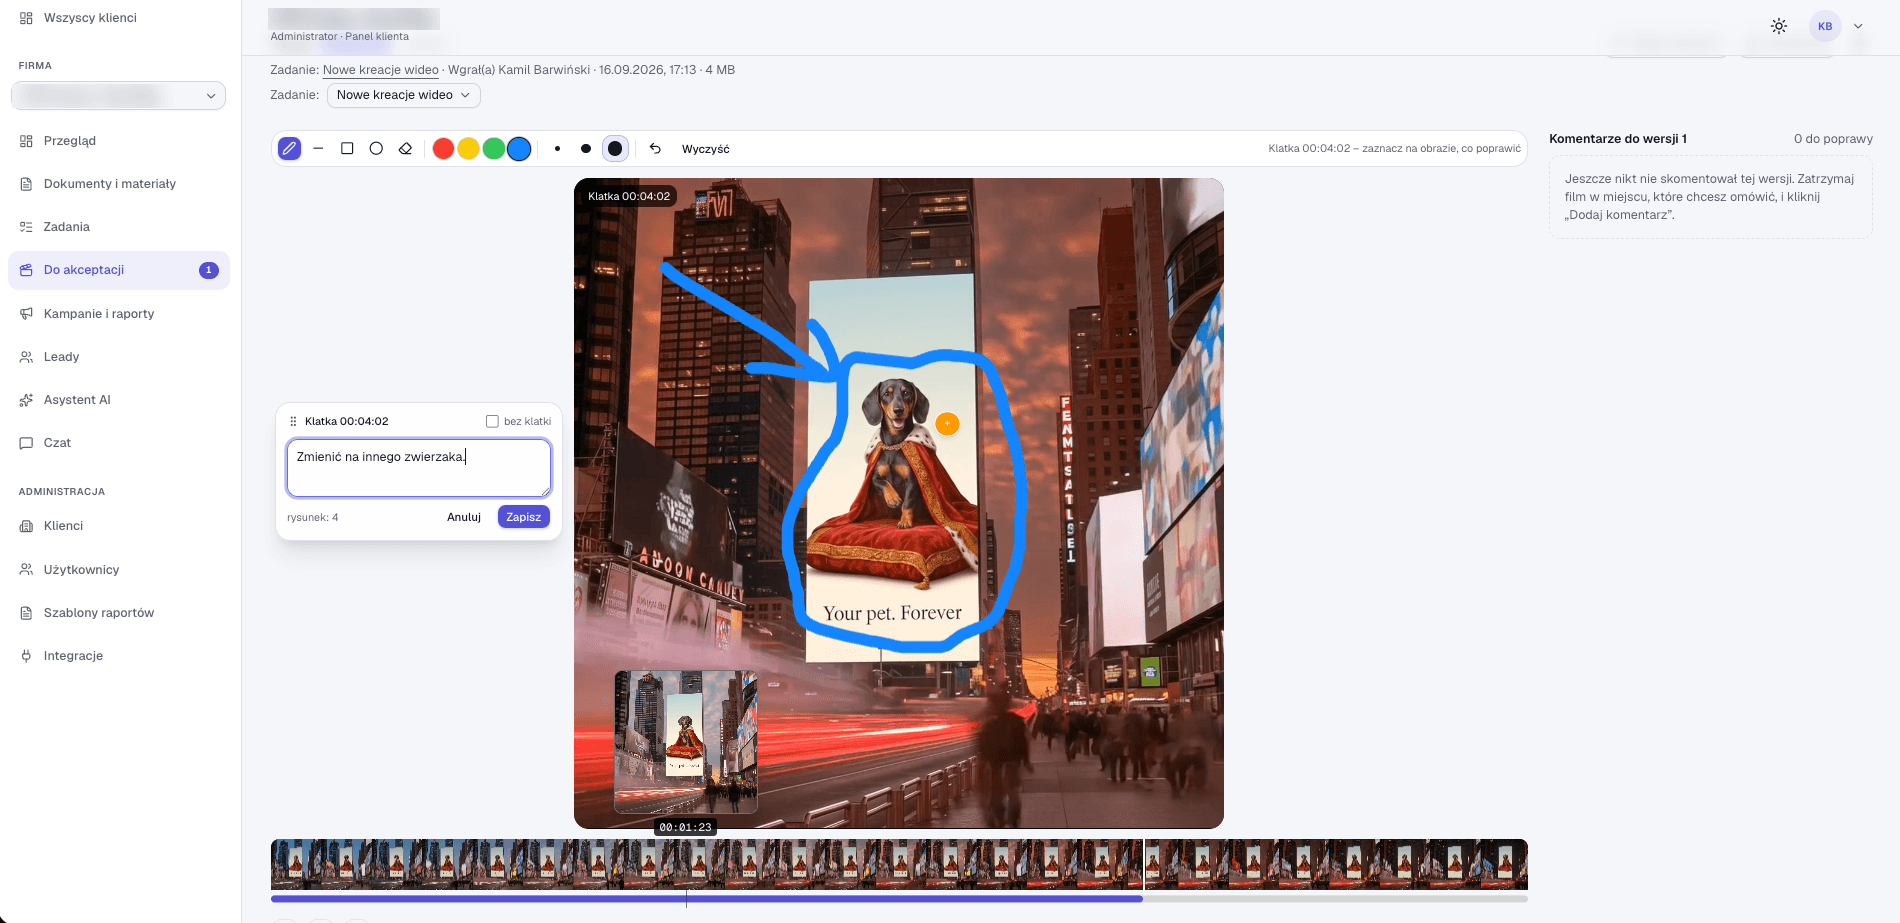
Task: Open the KB user account menu chevron
Action: (1858, 26)
